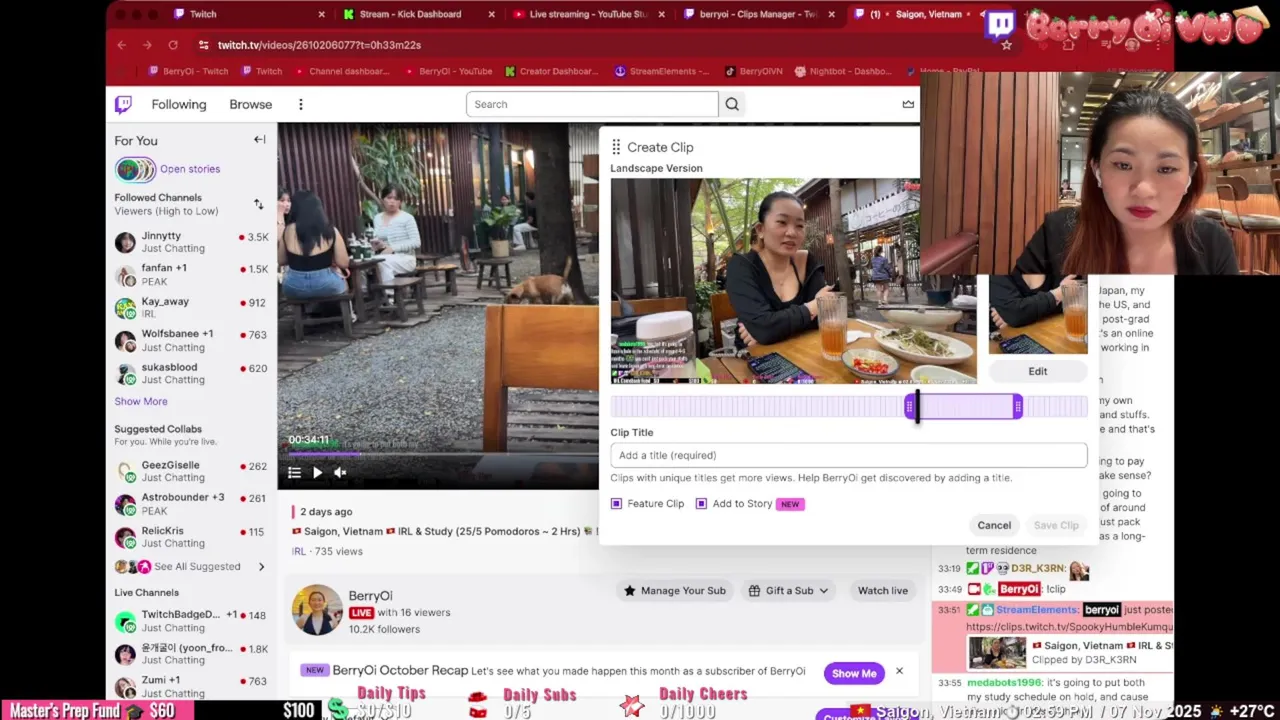Open stories in the sidebar
Screen dimensions: 1280x720
190,169
